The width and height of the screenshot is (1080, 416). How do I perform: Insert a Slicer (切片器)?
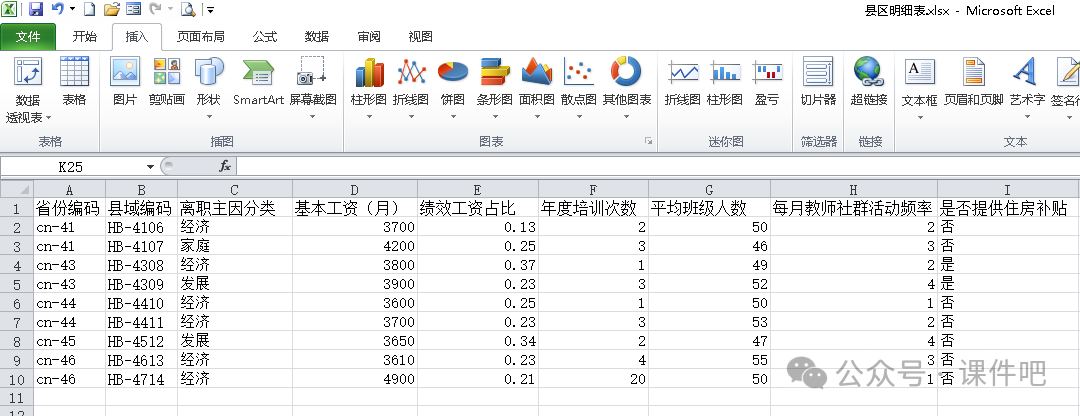818,81
